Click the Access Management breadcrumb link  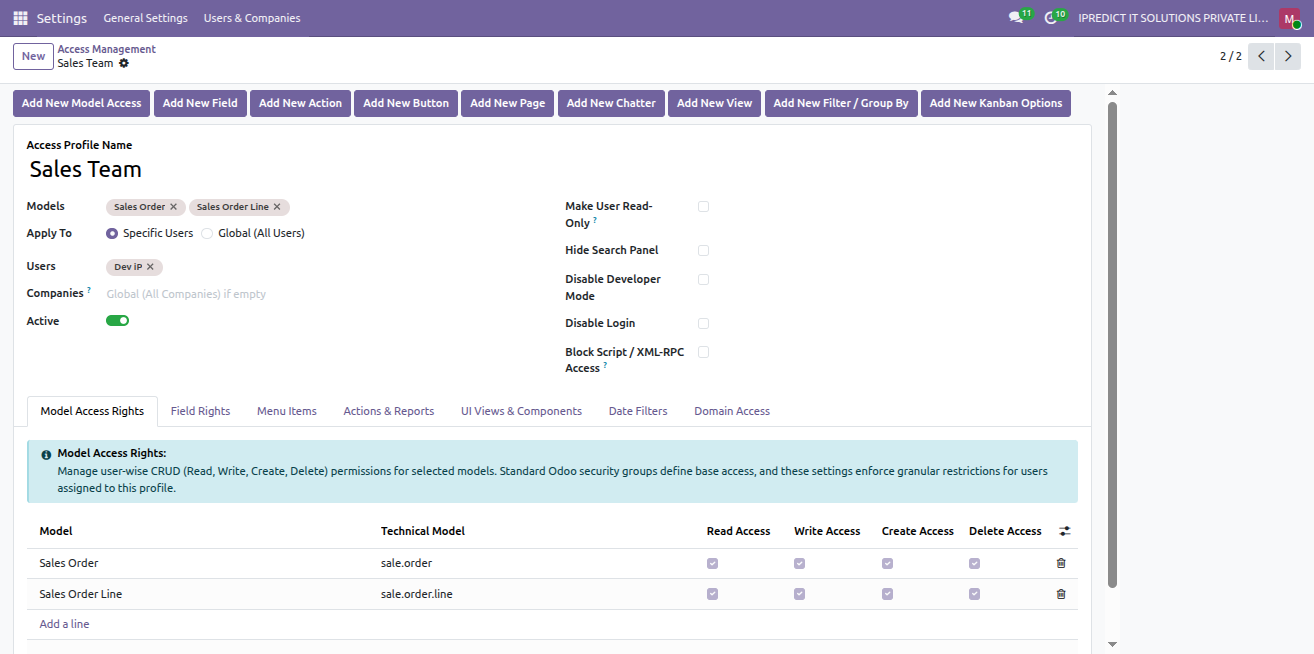click(107, 49)
